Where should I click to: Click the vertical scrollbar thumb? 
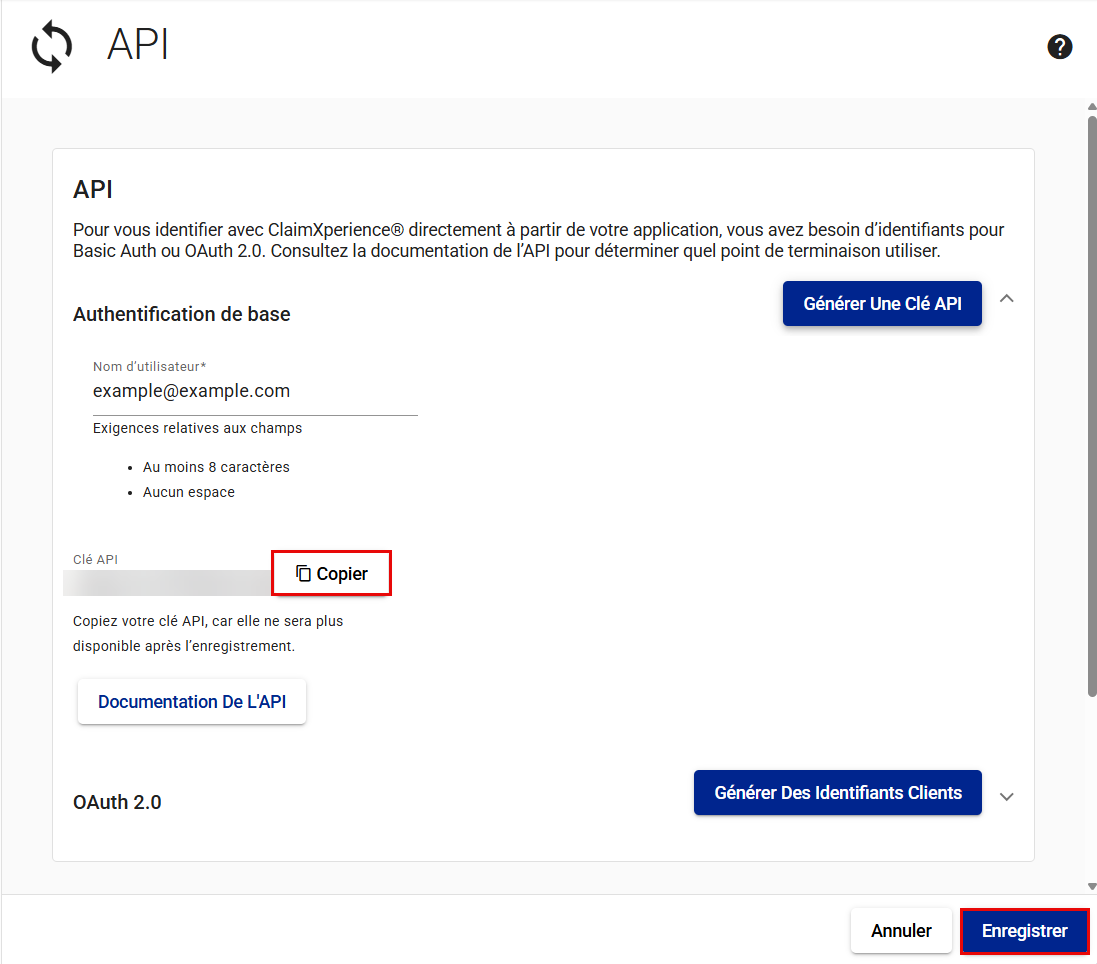tap(1091, 400)
